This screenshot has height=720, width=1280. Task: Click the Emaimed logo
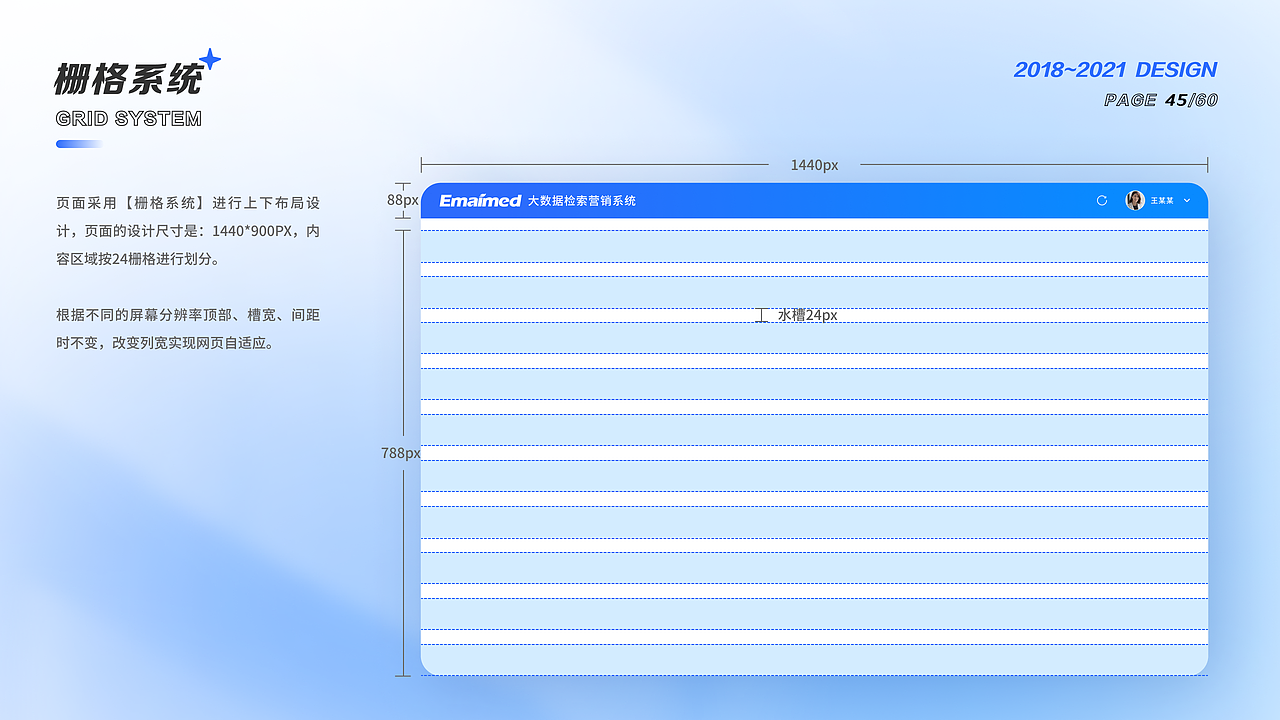coord(480,200)
